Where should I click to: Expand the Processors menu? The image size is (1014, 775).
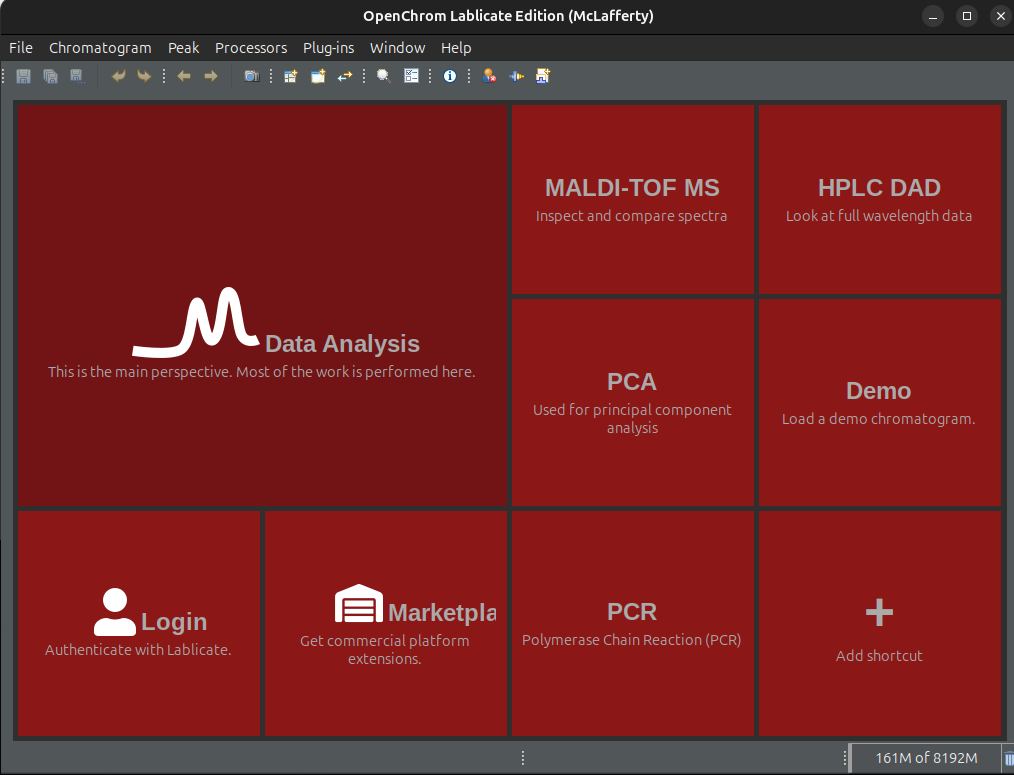coord(251,48)
